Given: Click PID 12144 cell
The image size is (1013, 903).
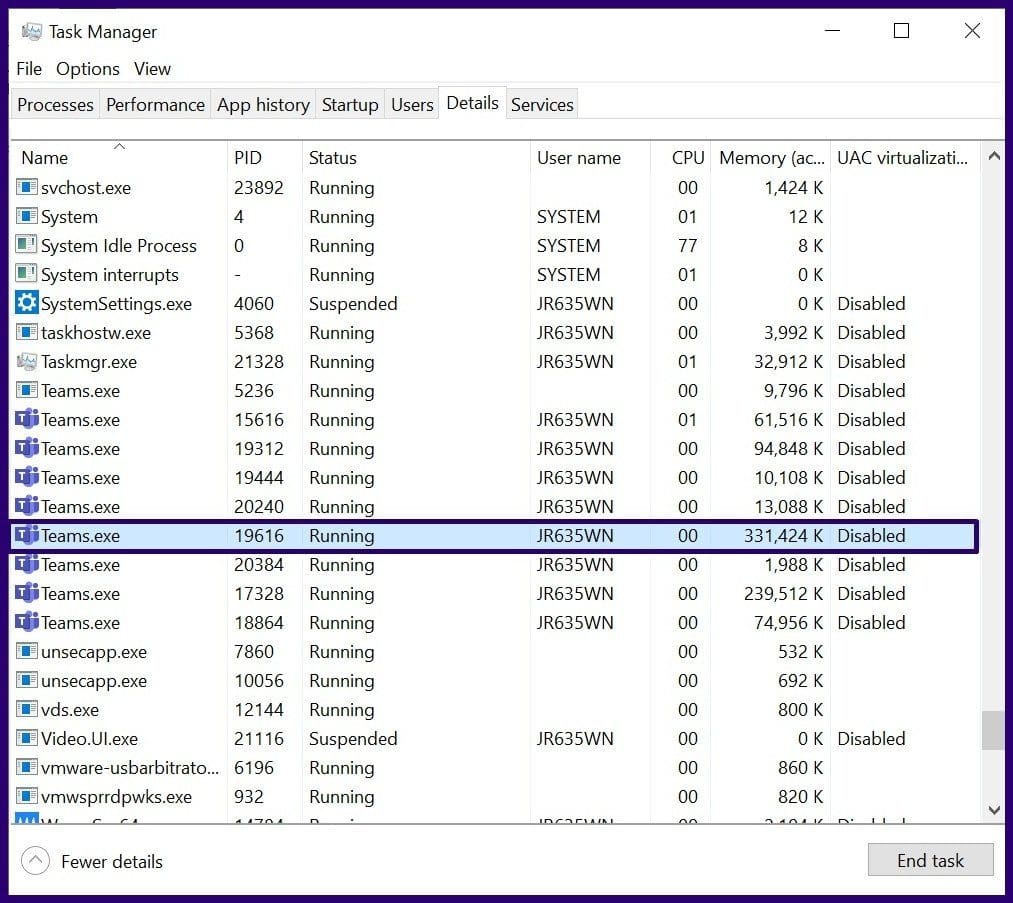Looking at the screenshot, I should click(x=258, y=709).
